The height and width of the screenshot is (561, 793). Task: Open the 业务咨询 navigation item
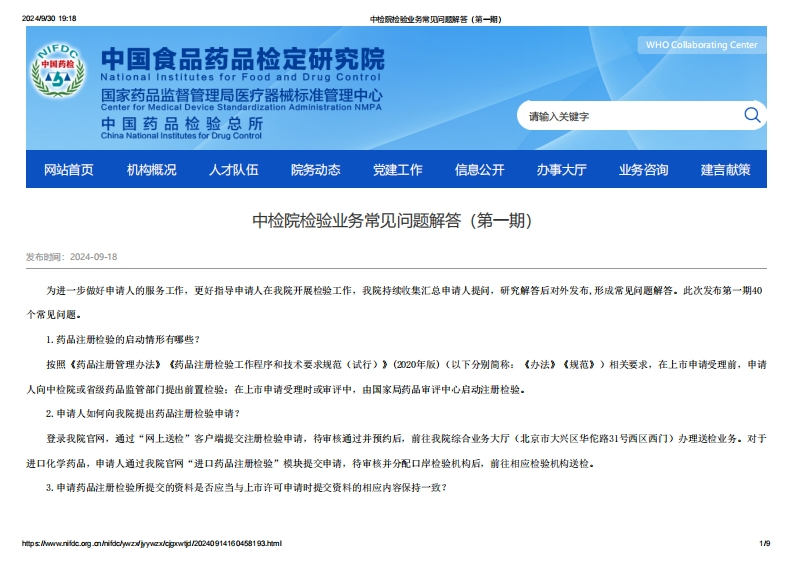click(x=643, y=169)
